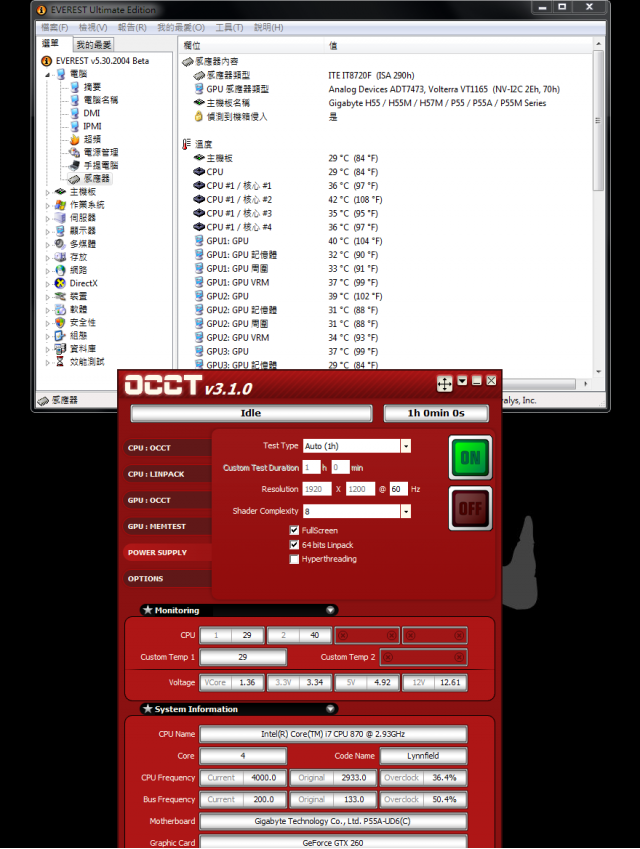Open the OPTIONS tab in OCCT
Image resolution: width=640 pixels, height=849 pixels.
pos(168,578)
